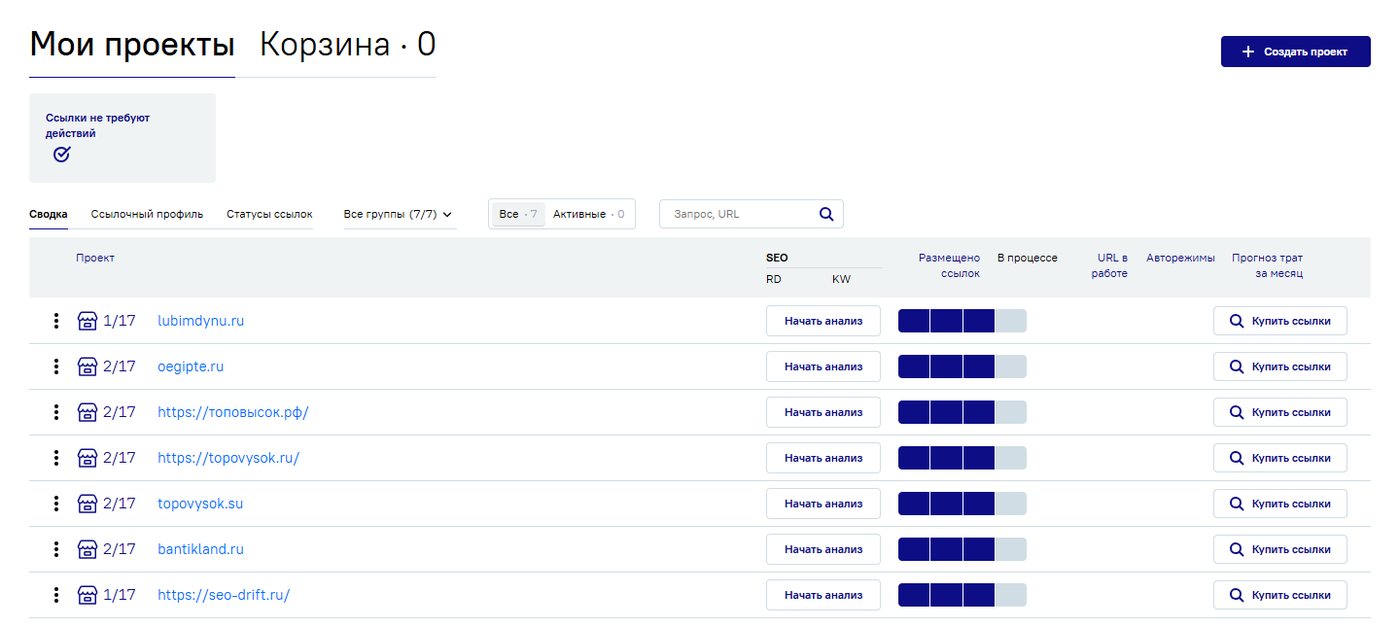Open the 'Статусы ссылок' tab

point(270,214)
